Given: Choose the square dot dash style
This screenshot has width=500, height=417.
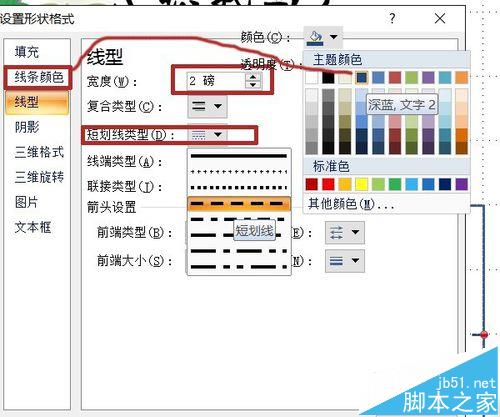Looking at the screenshot, I should coord(239,187).
